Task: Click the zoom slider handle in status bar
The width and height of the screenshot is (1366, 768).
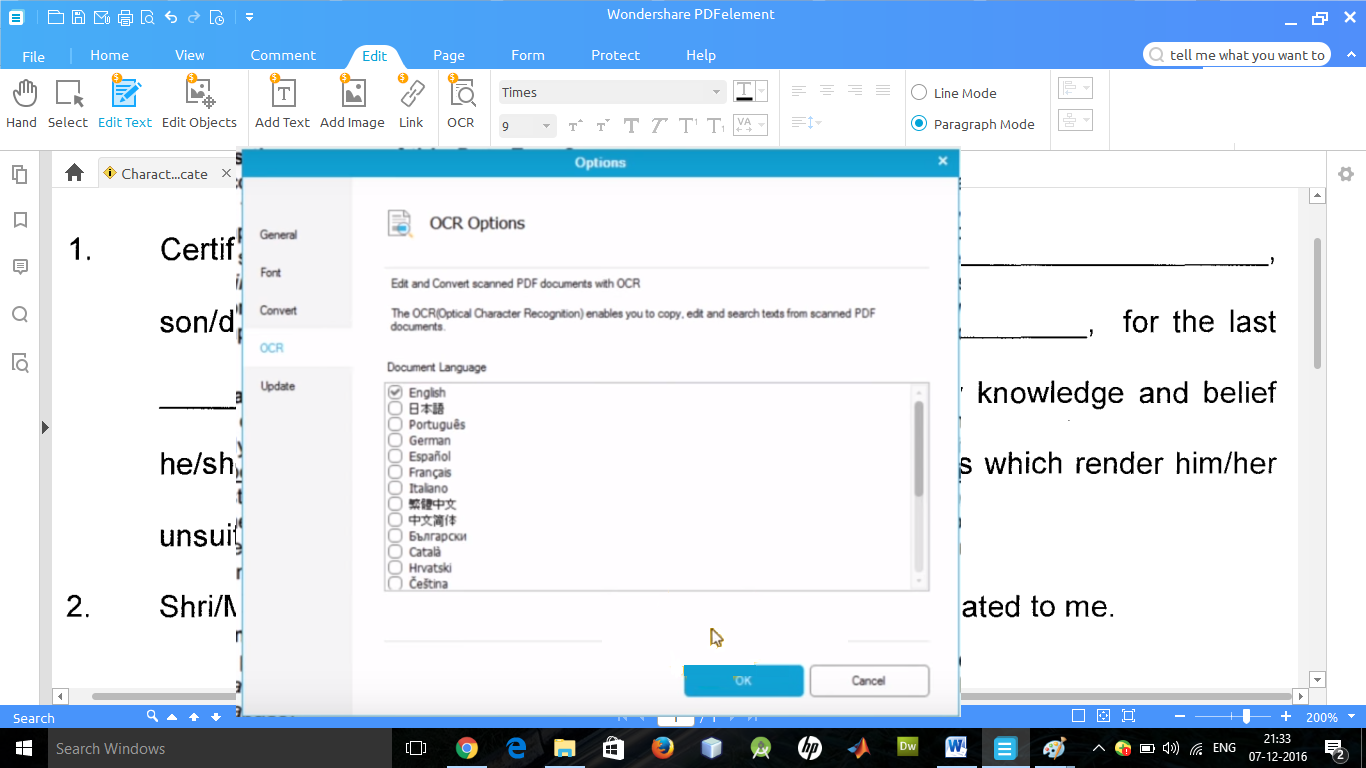Action: tap(1246, 716)
